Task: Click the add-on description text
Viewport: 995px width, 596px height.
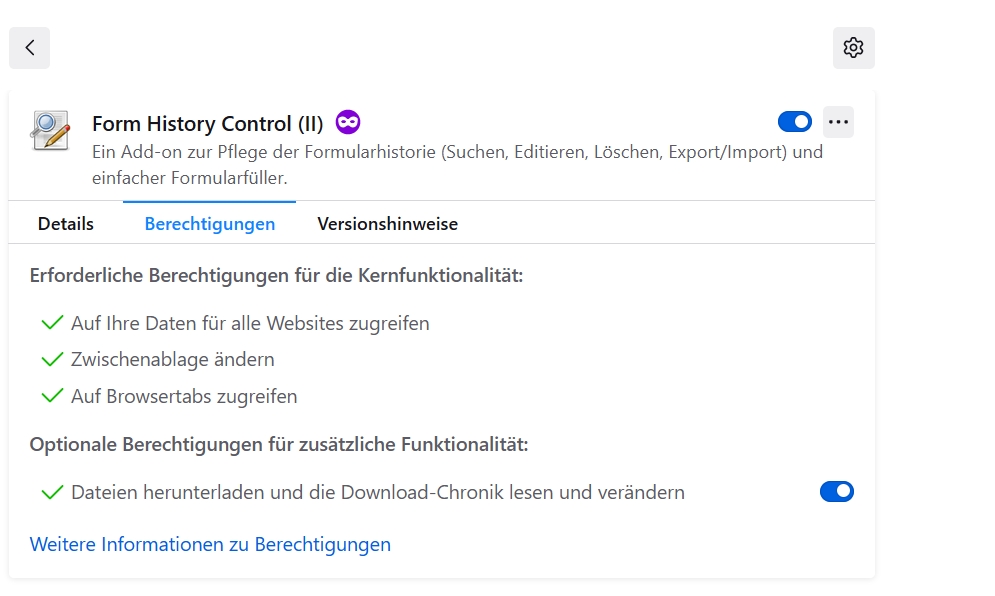Action: click(457, 165)
